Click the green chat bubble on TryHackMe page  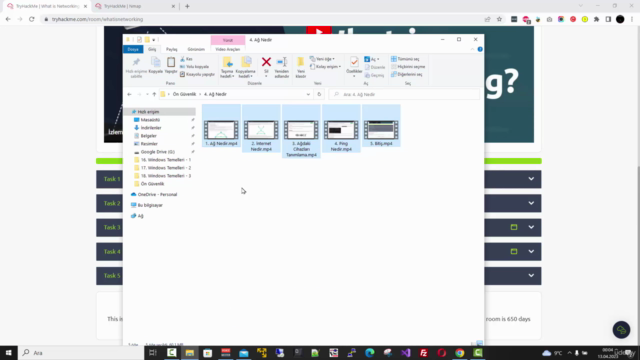pos(621,330)
